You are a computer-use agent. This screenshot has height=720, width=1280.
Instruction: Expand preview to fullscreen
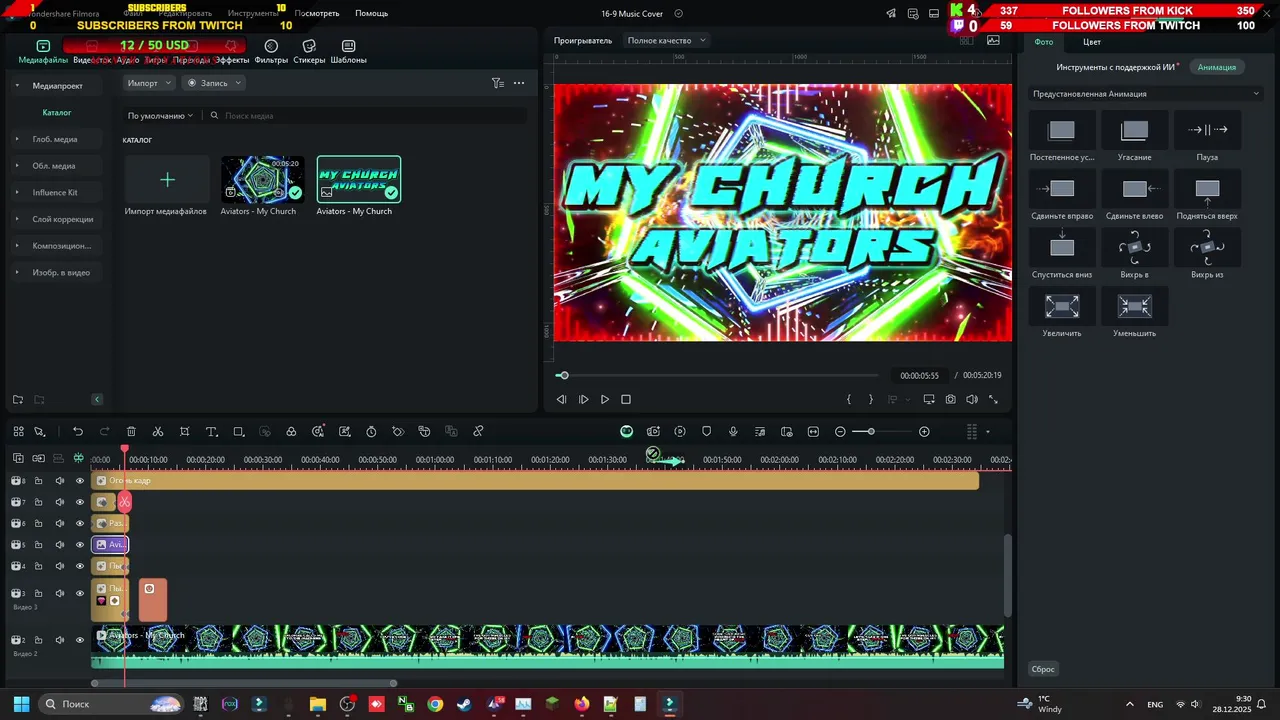pyautogui.click(x=993, y=399)
